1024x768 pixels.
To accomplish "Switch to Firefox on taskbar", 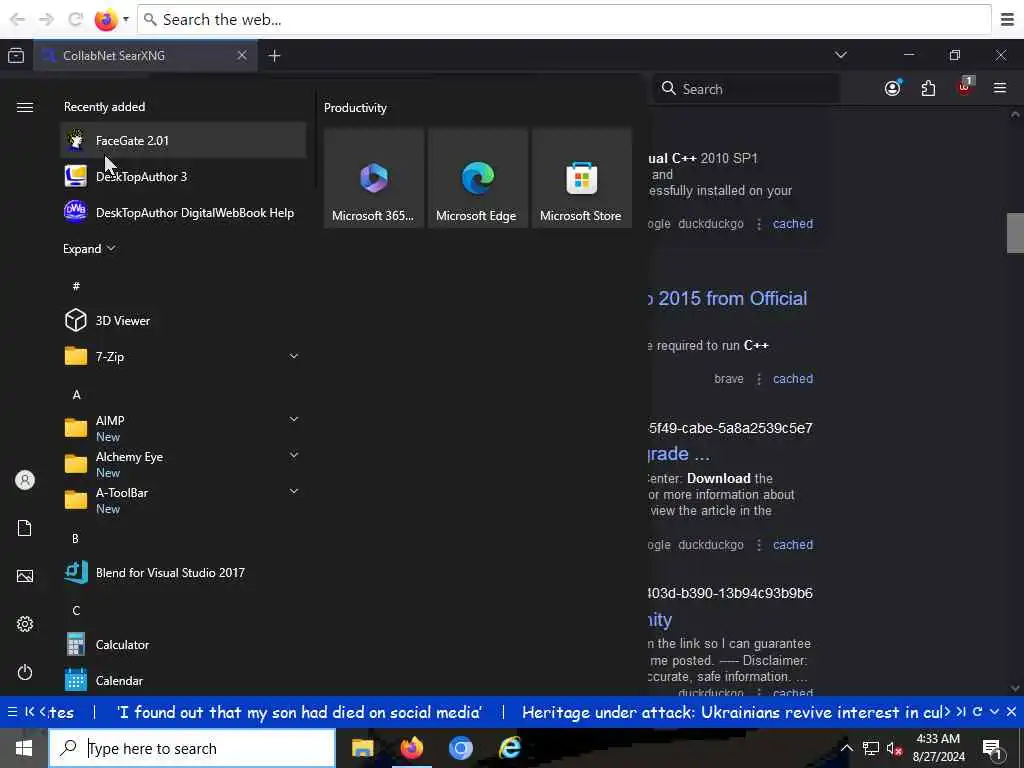I will coord(412,748).
